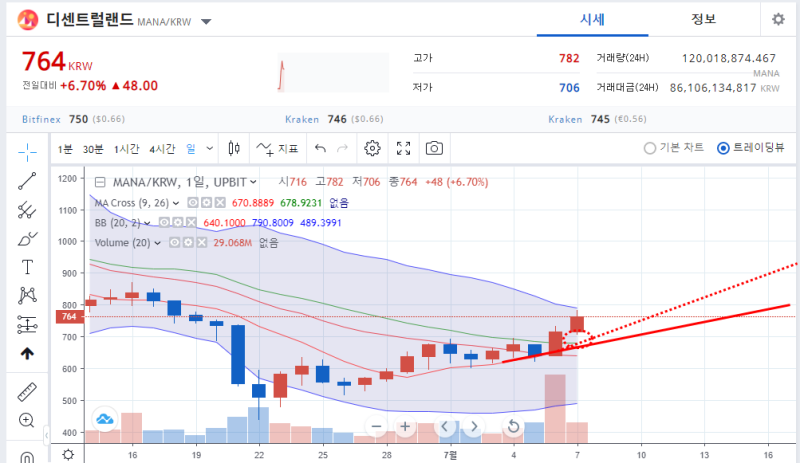800x463 pixels.
Task: Open BB indicator settings
Action: (178, 223)
